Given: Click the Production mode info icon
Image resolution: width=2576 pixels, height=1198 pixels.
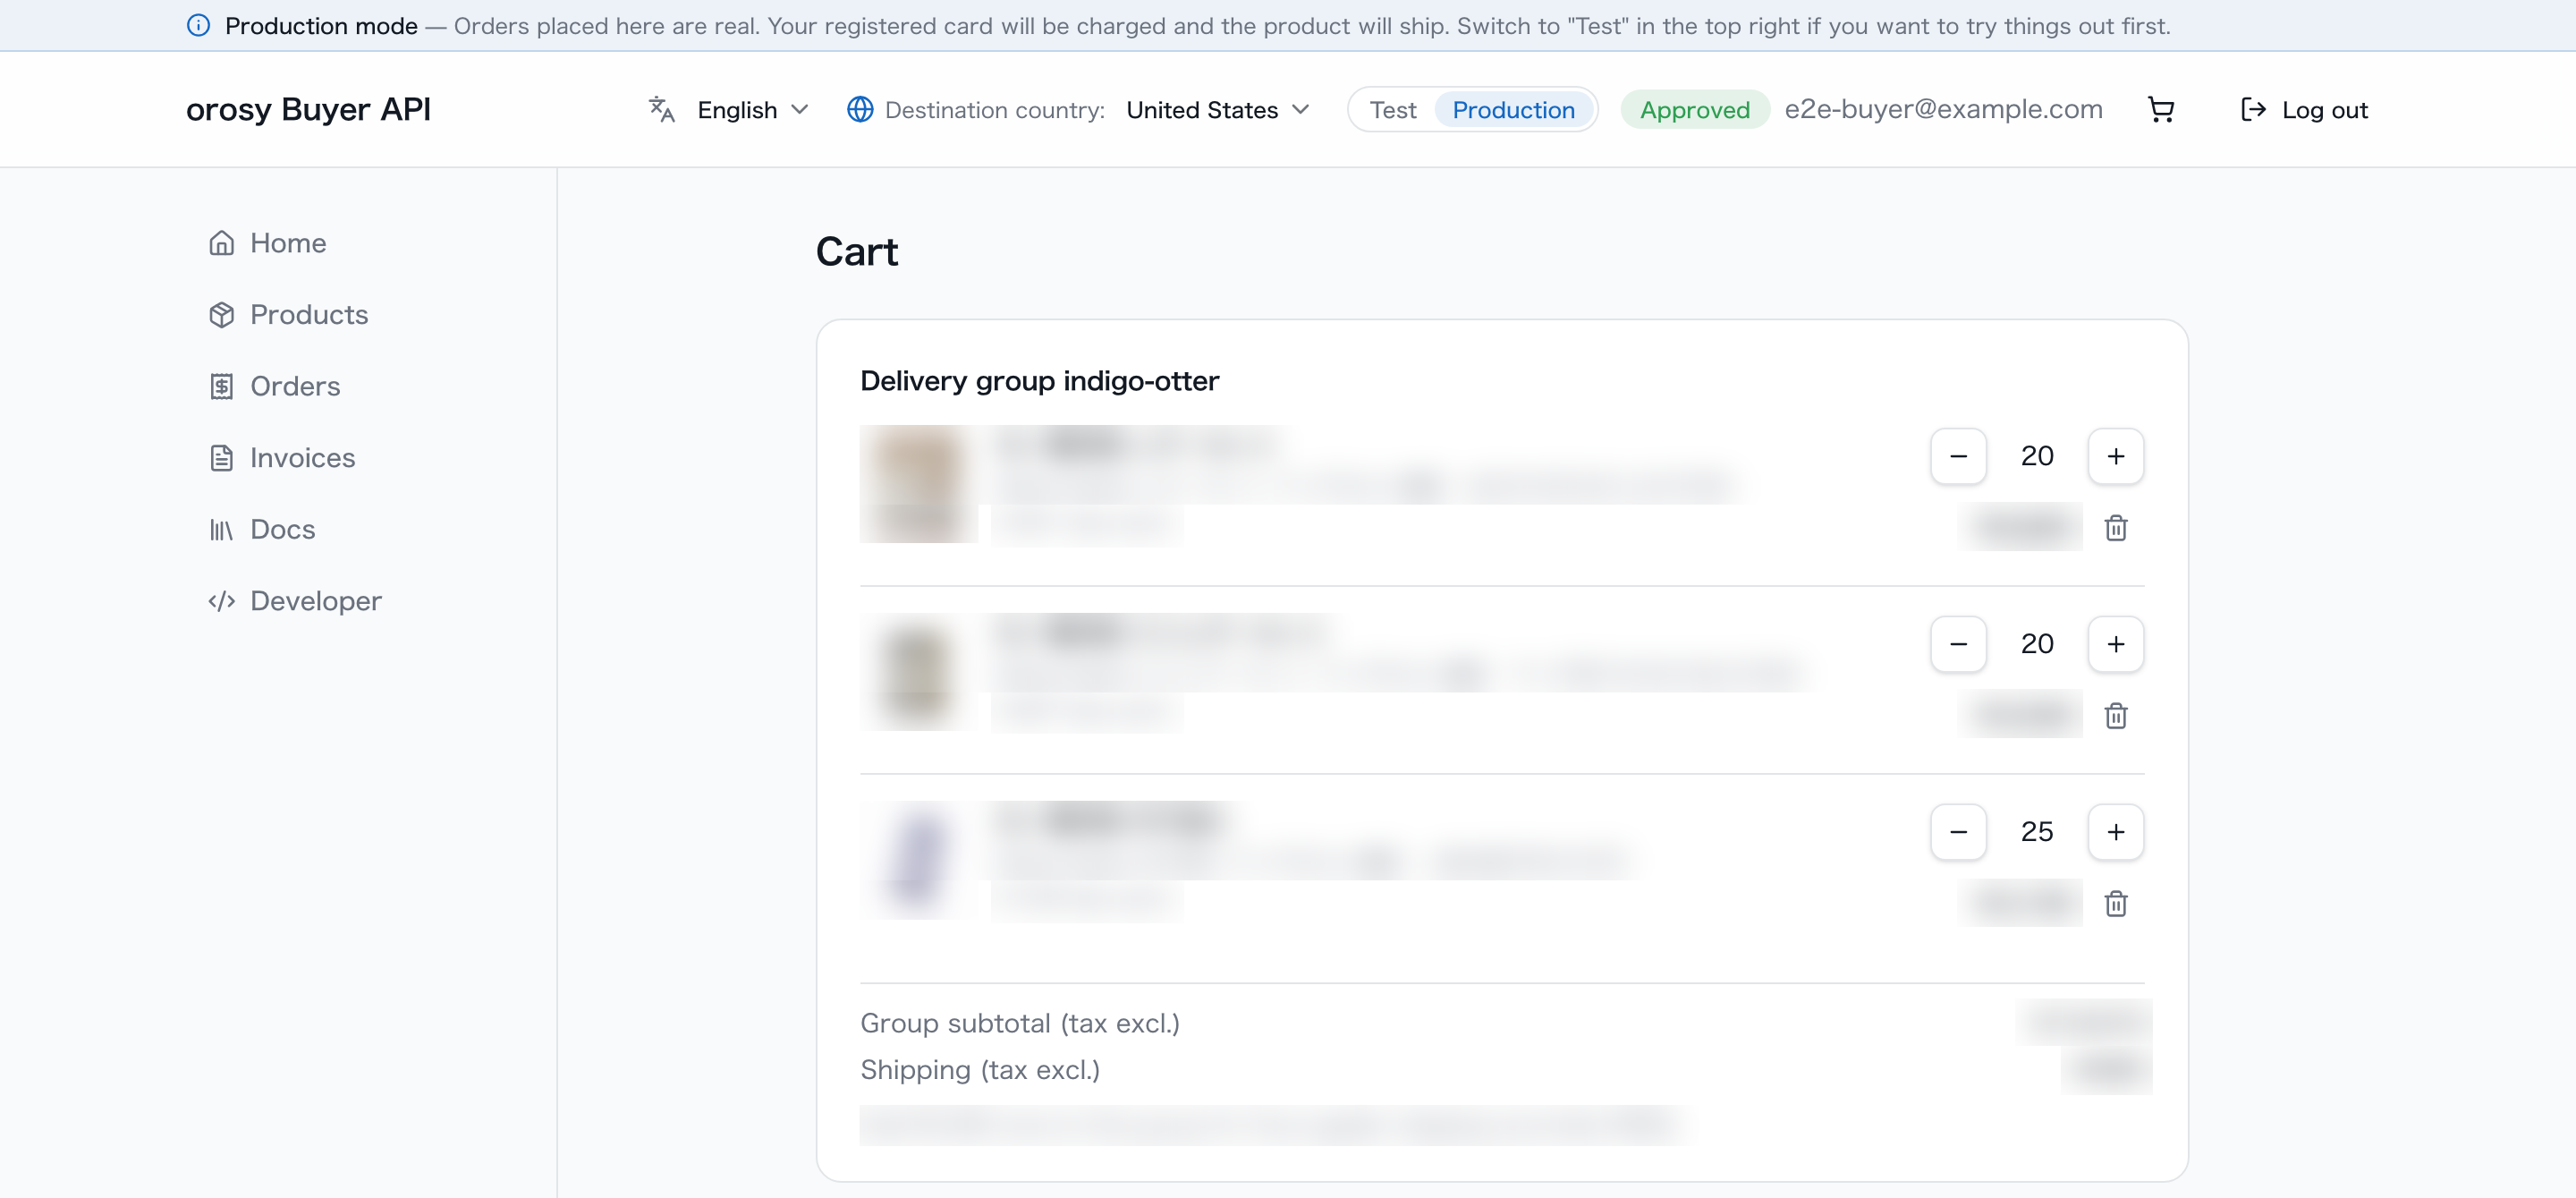Looking at the screenshot, I should coord(198,25).
